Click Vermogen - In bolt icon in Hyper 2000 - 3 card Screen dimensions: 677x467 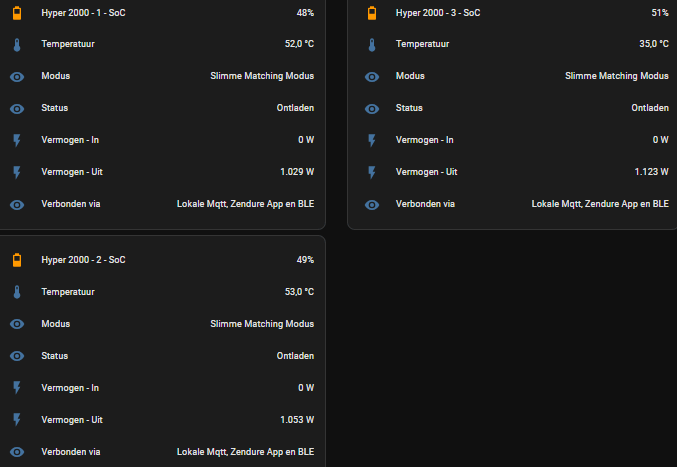(x=372, y=140)
